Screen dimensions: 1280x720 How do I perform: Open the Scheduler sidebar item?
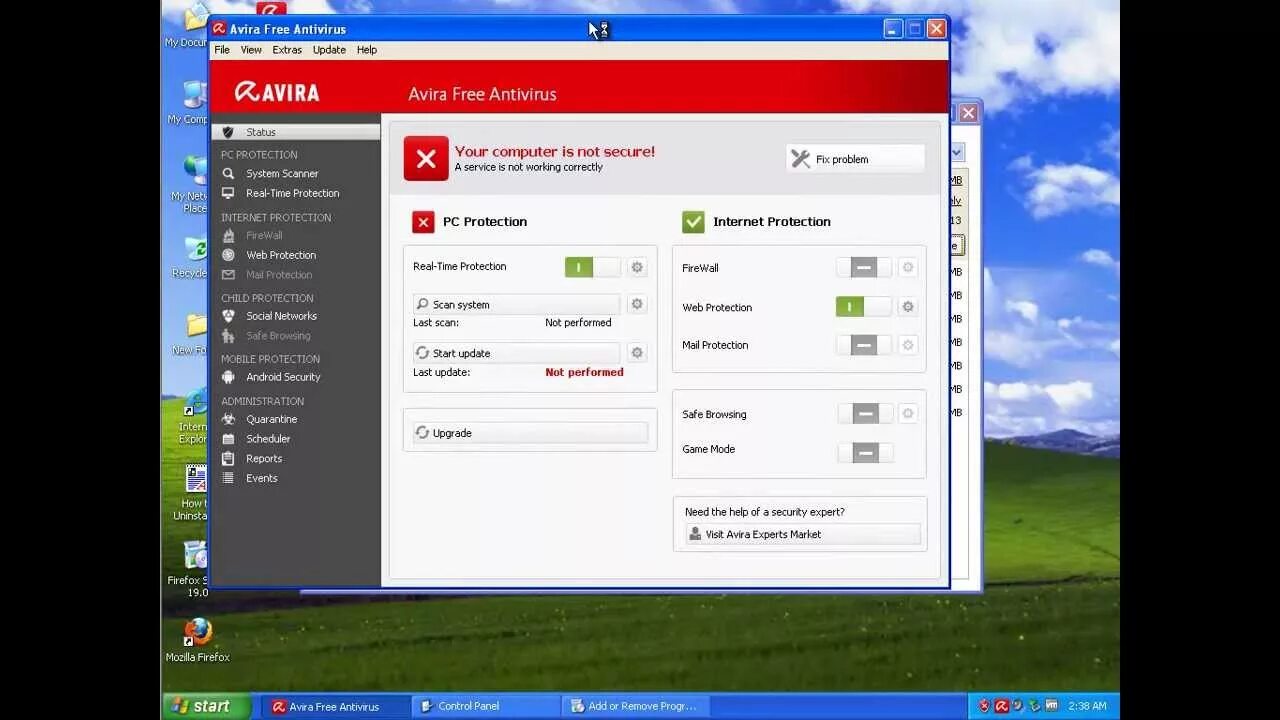coord(268,439)
